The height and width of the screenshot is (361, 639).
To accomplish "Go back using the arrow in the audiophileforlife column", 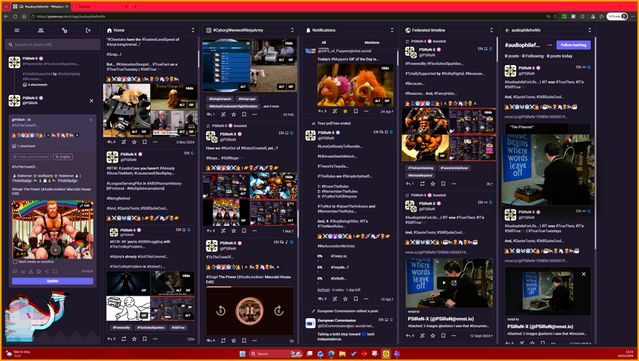I will point(507,30).
